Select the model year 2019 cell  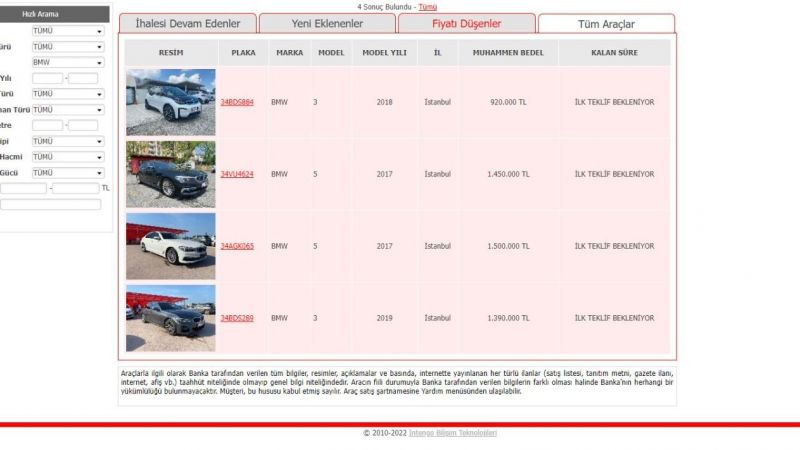pyautogui.click(x=384, y=318)
